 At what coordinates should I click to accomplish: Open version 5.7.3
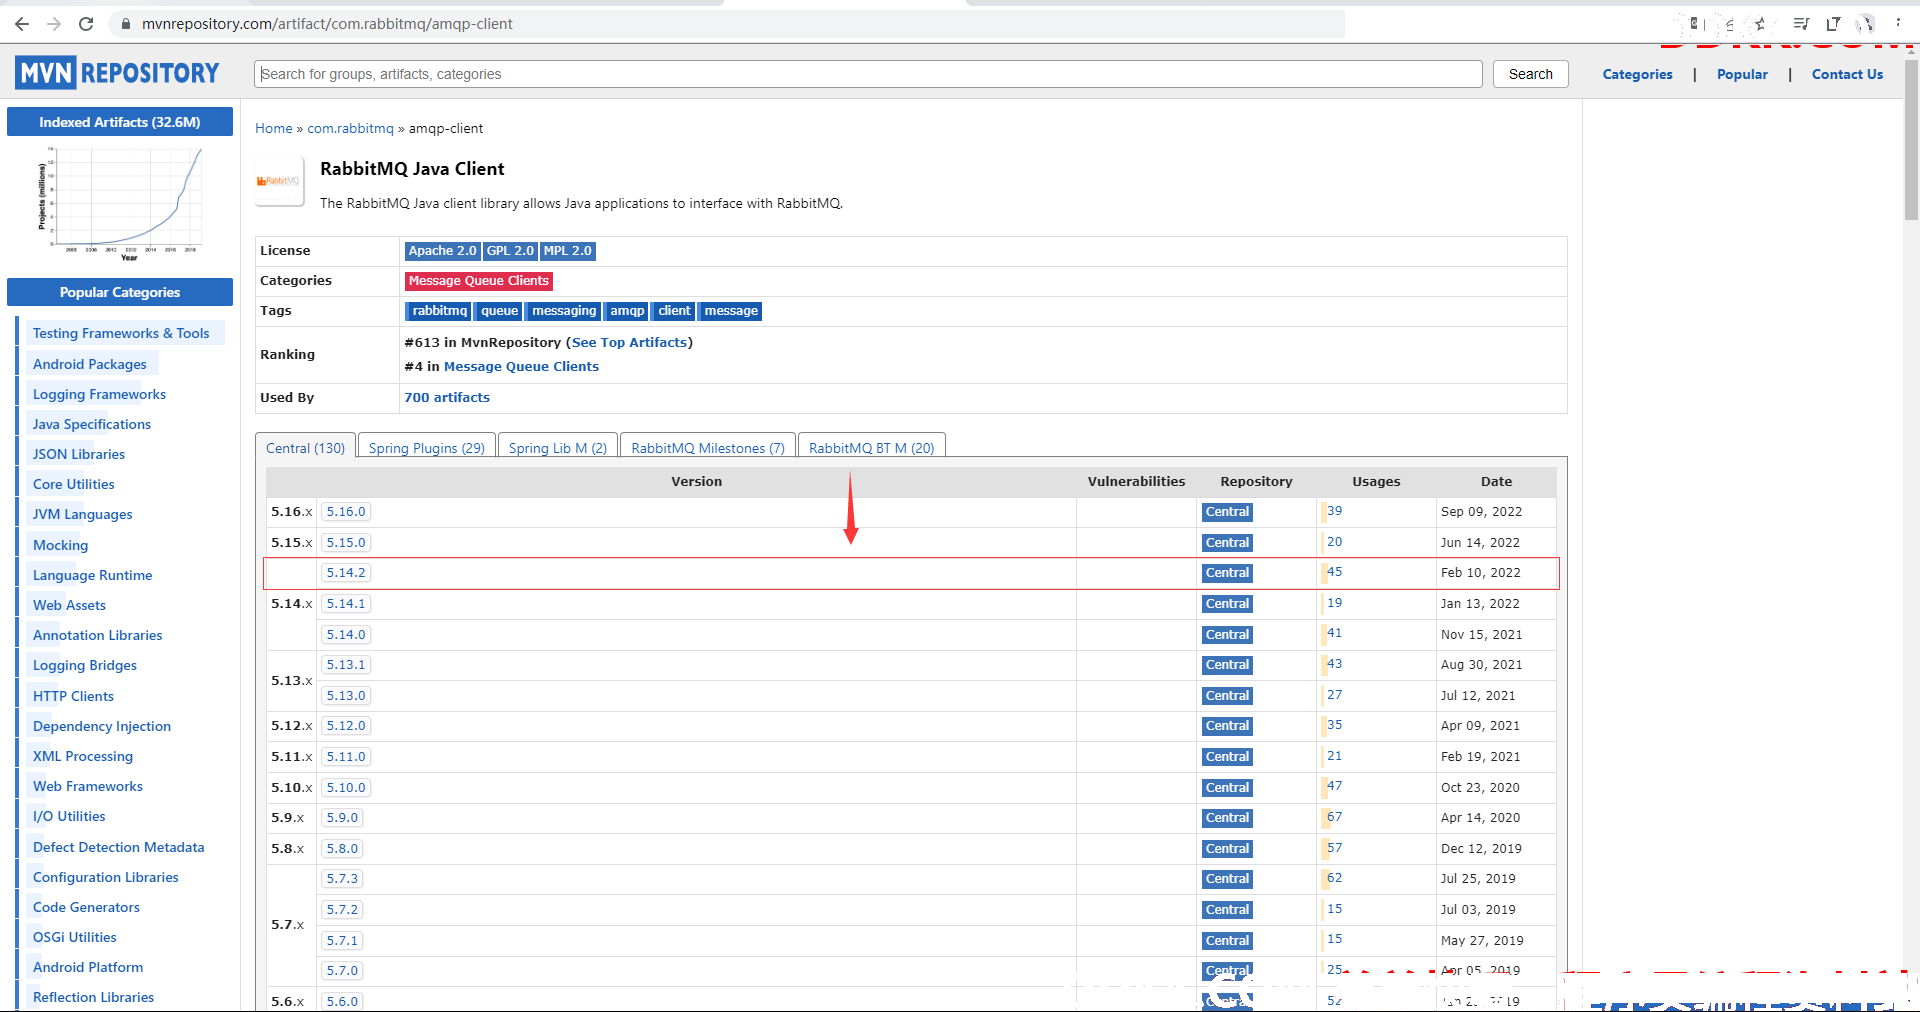[x=342, y=879]
